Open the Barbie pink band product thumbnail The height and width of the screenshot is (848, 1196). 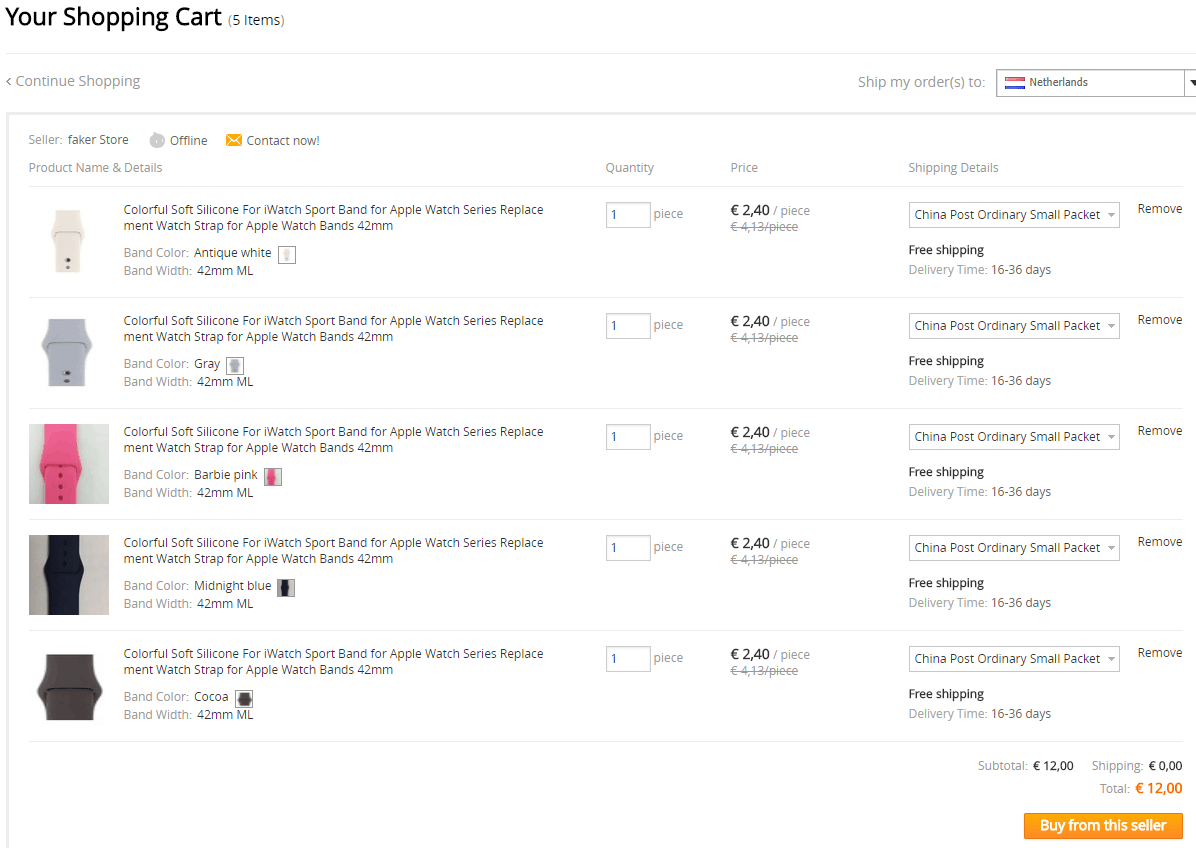(x=69, y=463)
